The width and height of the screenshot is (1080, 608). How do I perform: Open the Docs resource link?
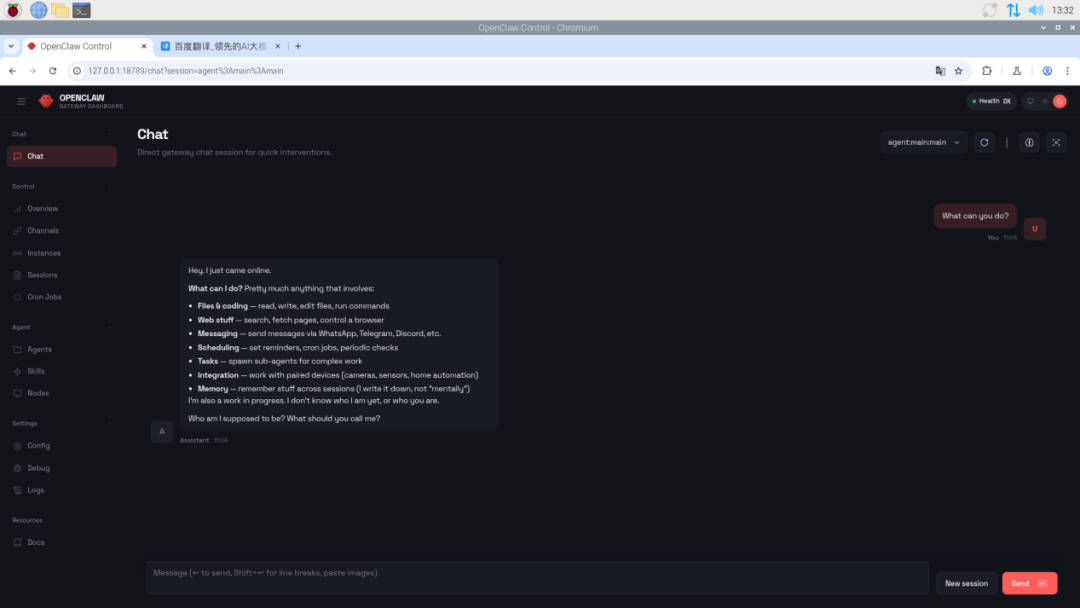(62, 543)
